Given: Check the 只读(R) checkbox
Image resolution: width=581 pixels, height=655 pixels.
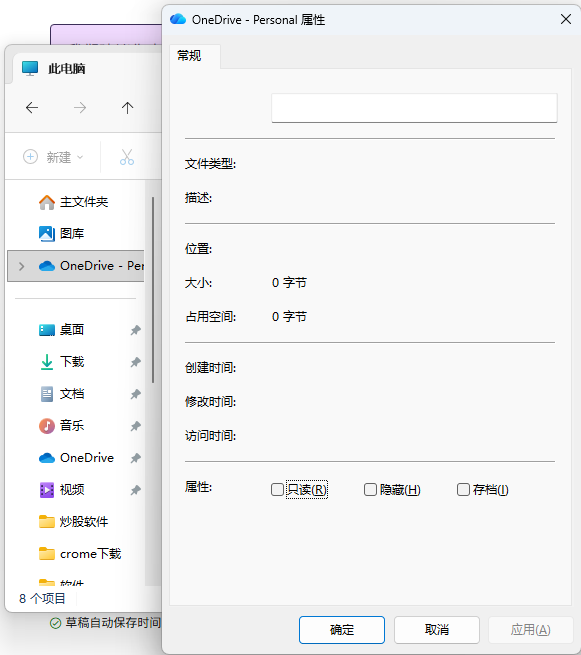Looking at the screenshot, I should (277, 490).
